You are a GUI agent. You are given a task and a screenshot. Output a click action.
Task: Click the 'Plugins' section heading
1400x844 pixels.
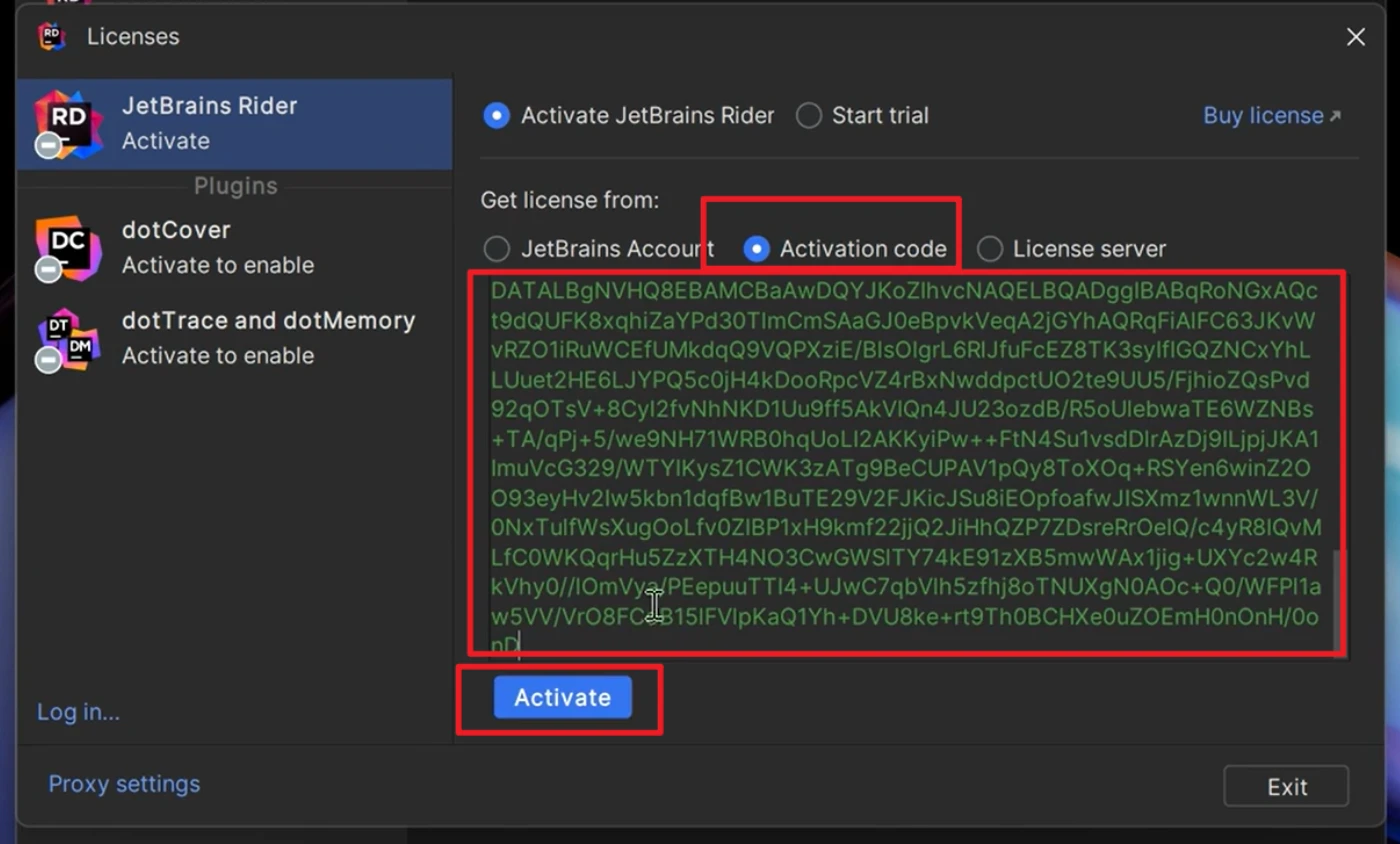[x=235, y=186]
